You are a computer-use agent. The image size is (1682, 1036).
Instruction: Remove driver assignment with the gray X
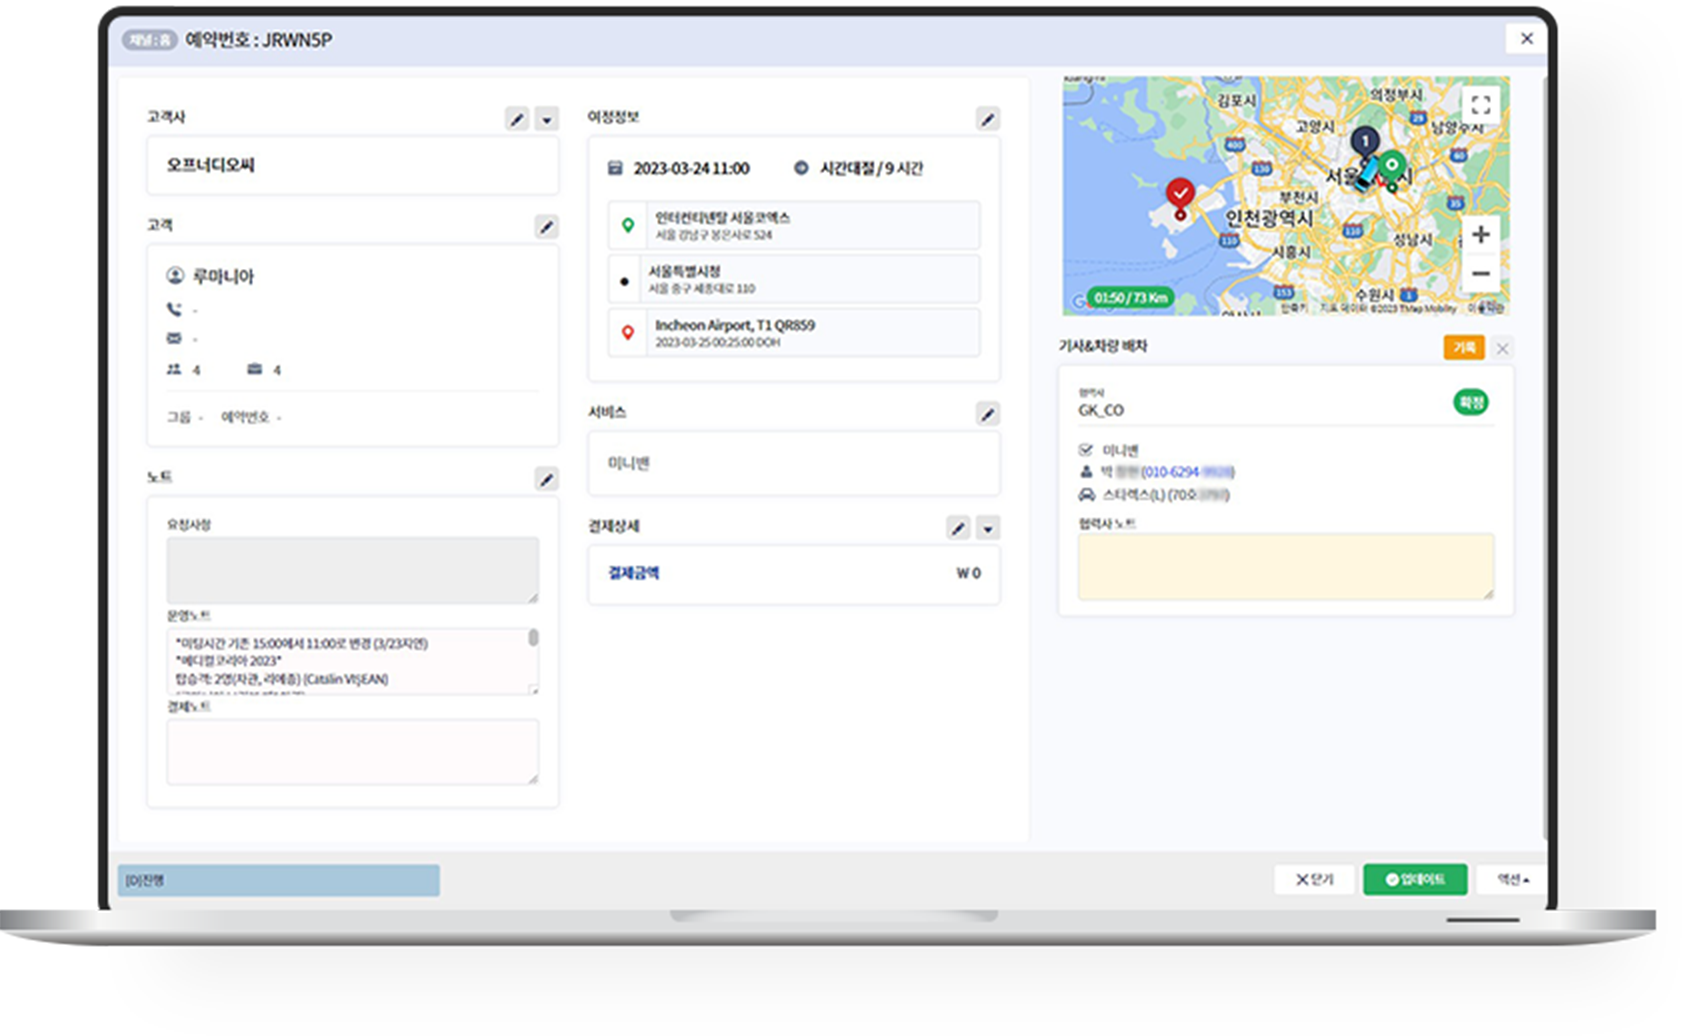point(1502,348)
